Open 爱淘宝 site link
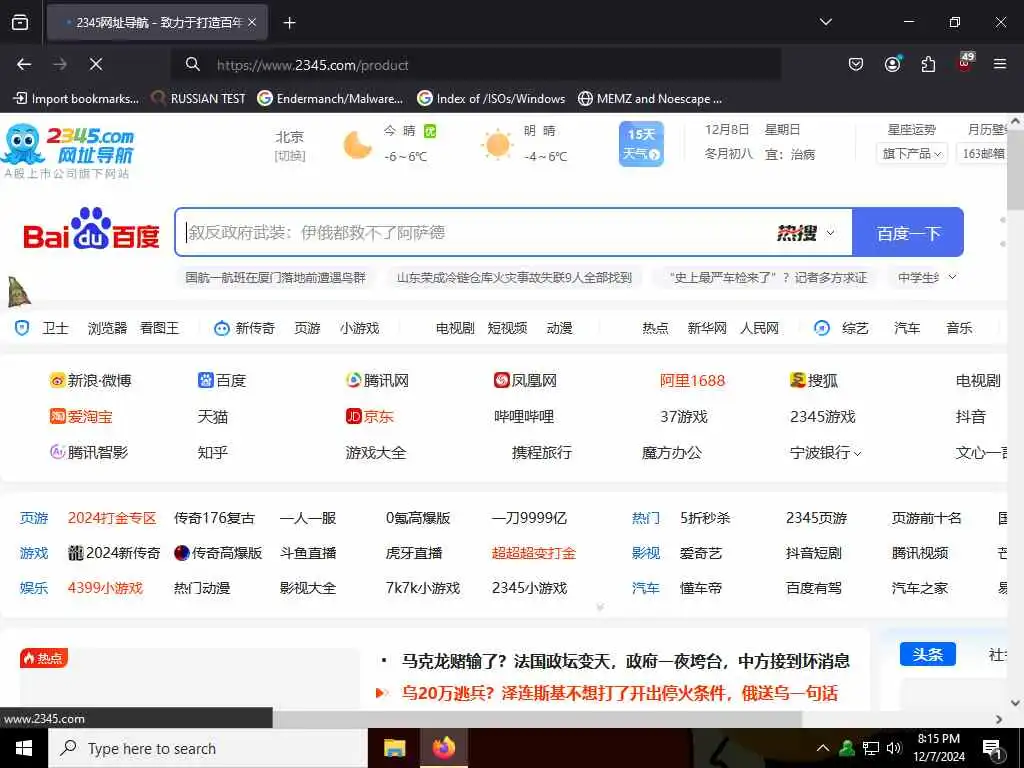This screenshot has width=1024, height=768. click(x=81, y=416)
